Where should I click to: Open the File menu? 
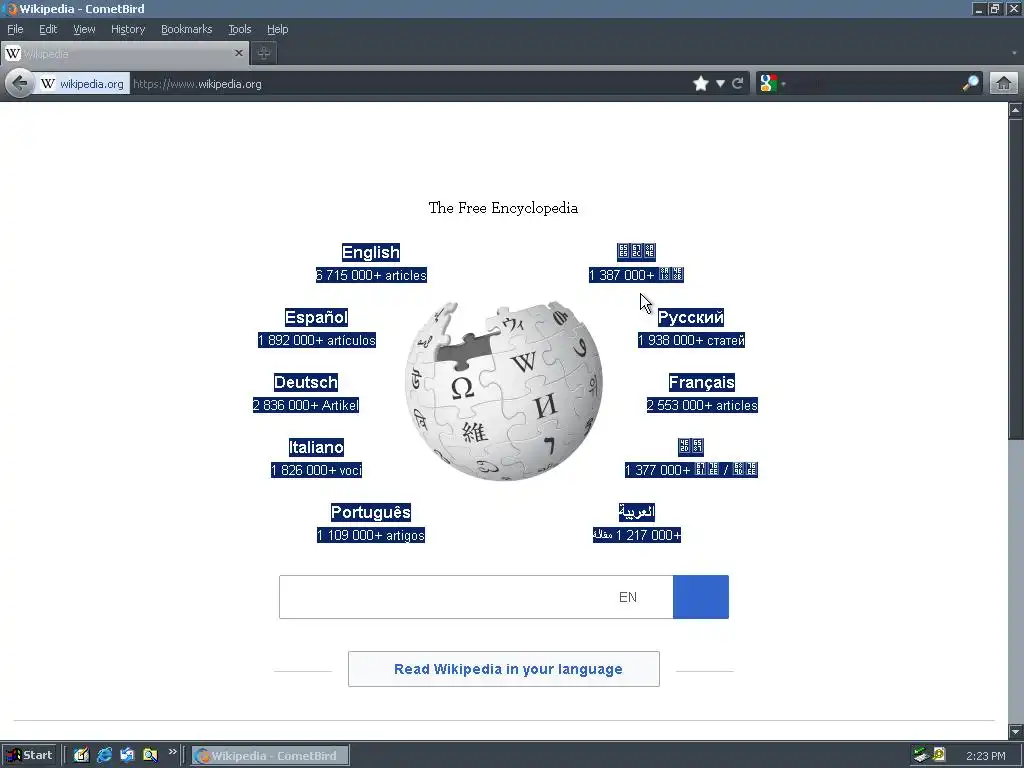coord(15,29)
